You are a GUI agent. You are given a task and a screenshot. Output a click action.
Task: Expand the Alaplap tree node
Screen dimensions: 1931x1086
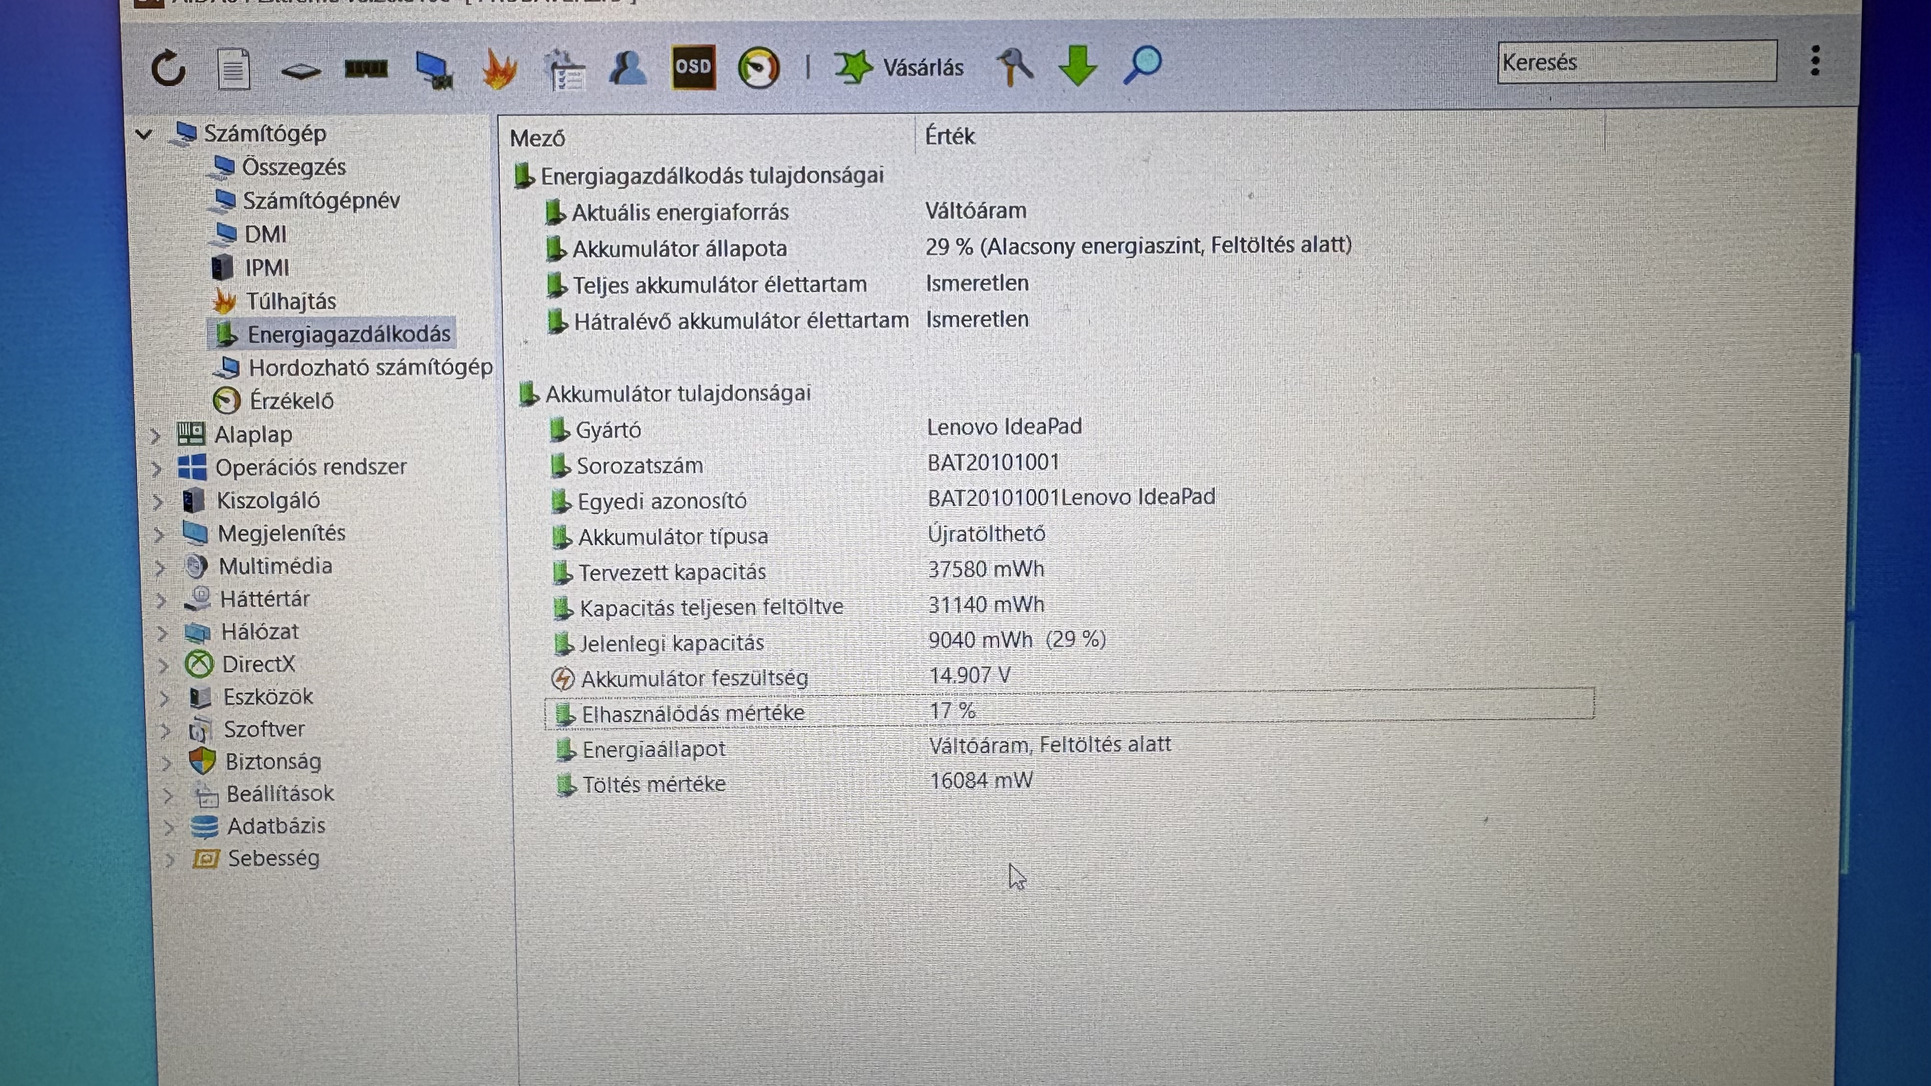click(x=155, y=435)
